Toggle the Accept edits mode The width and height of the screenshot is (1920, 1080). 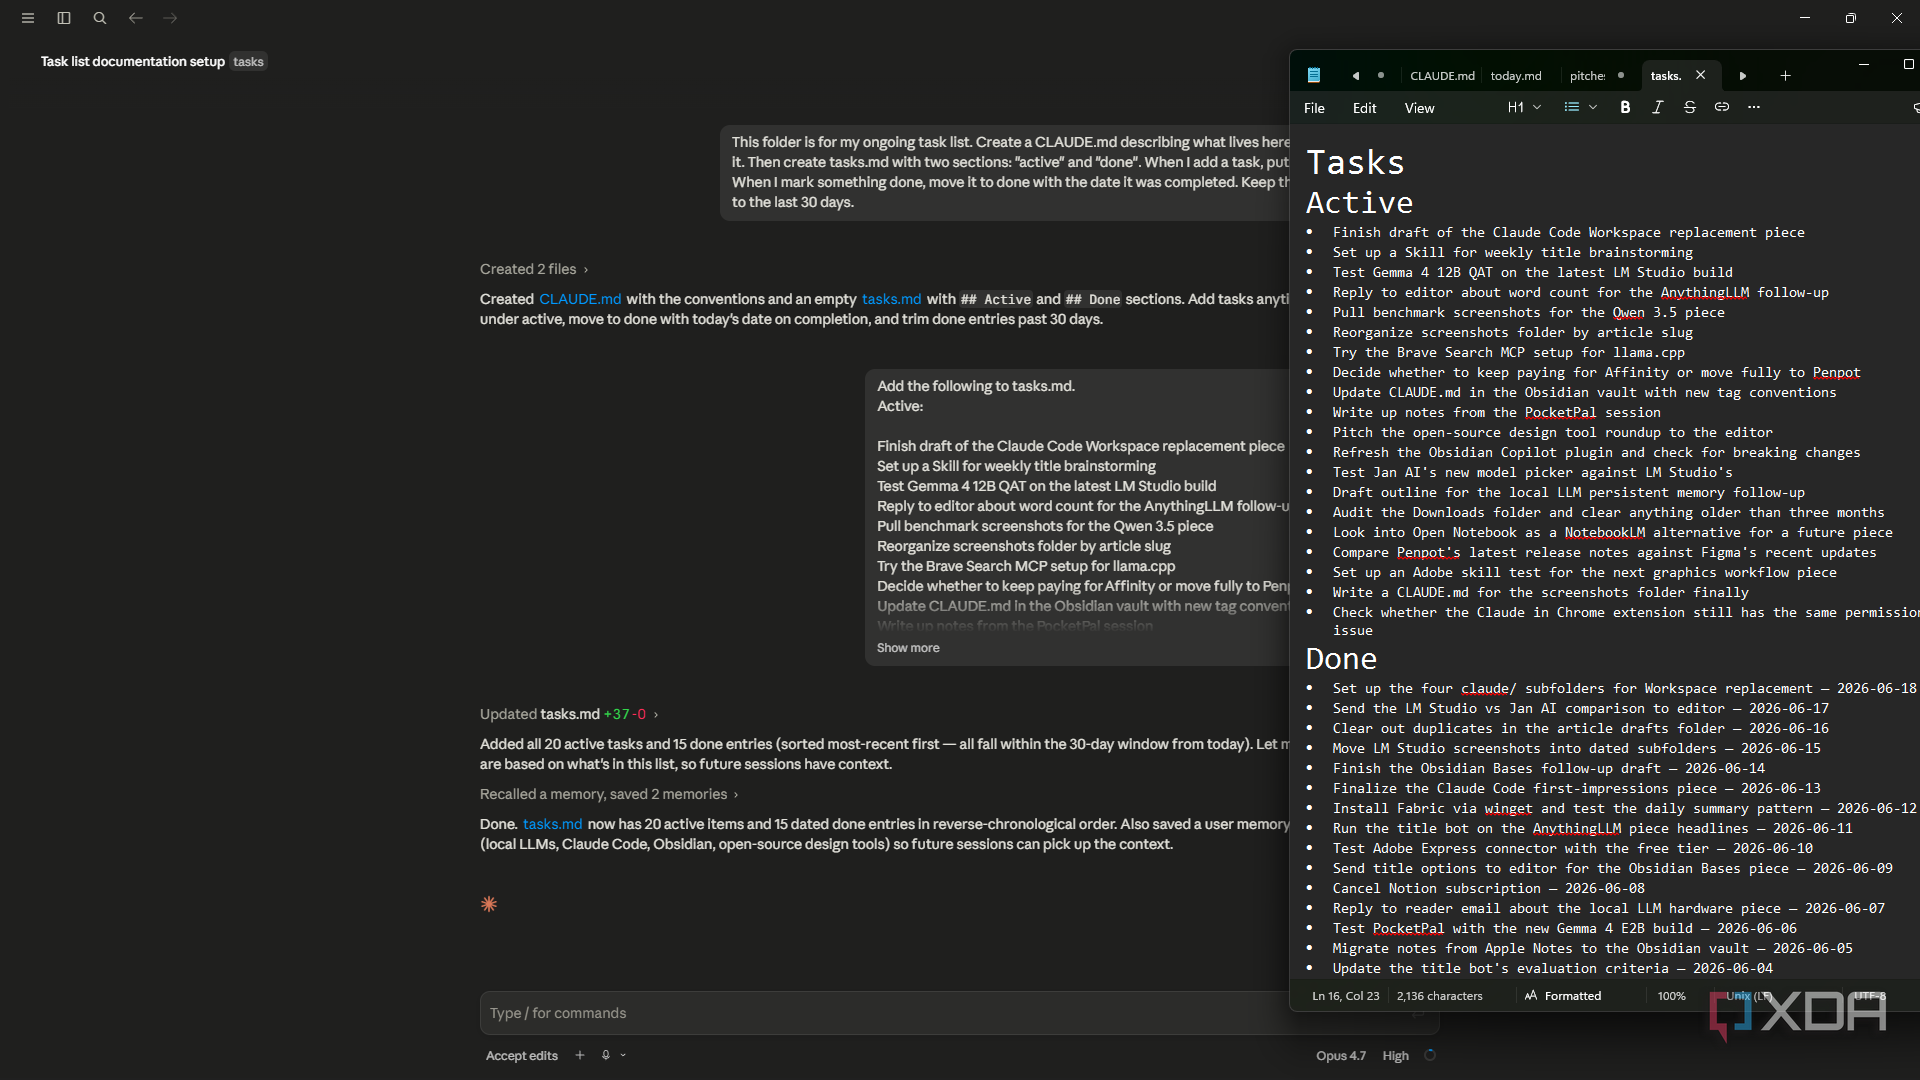click(521, 1056)
